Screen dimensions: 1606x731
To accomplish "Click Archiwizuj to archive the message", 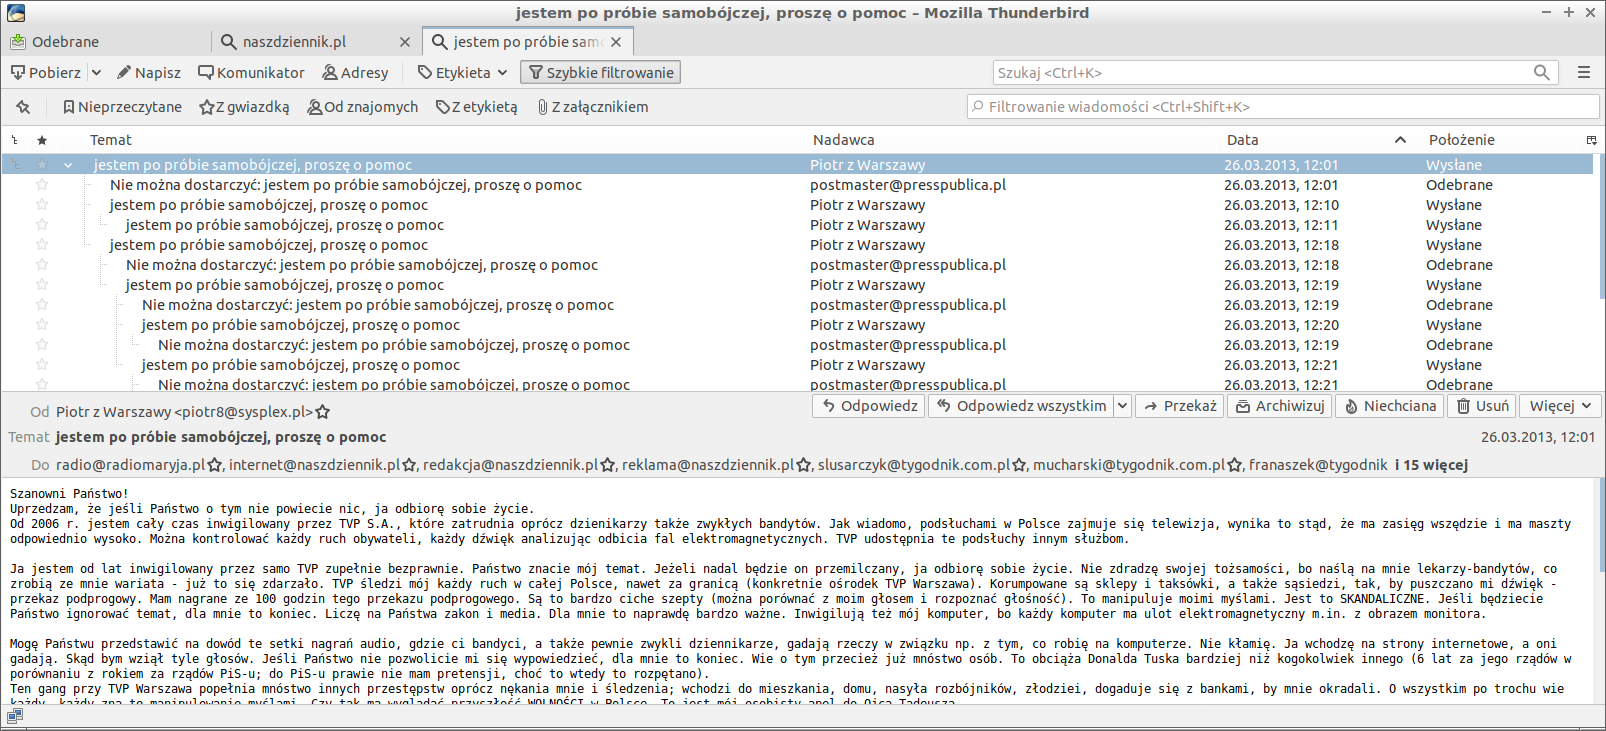I will [1279, 406].
